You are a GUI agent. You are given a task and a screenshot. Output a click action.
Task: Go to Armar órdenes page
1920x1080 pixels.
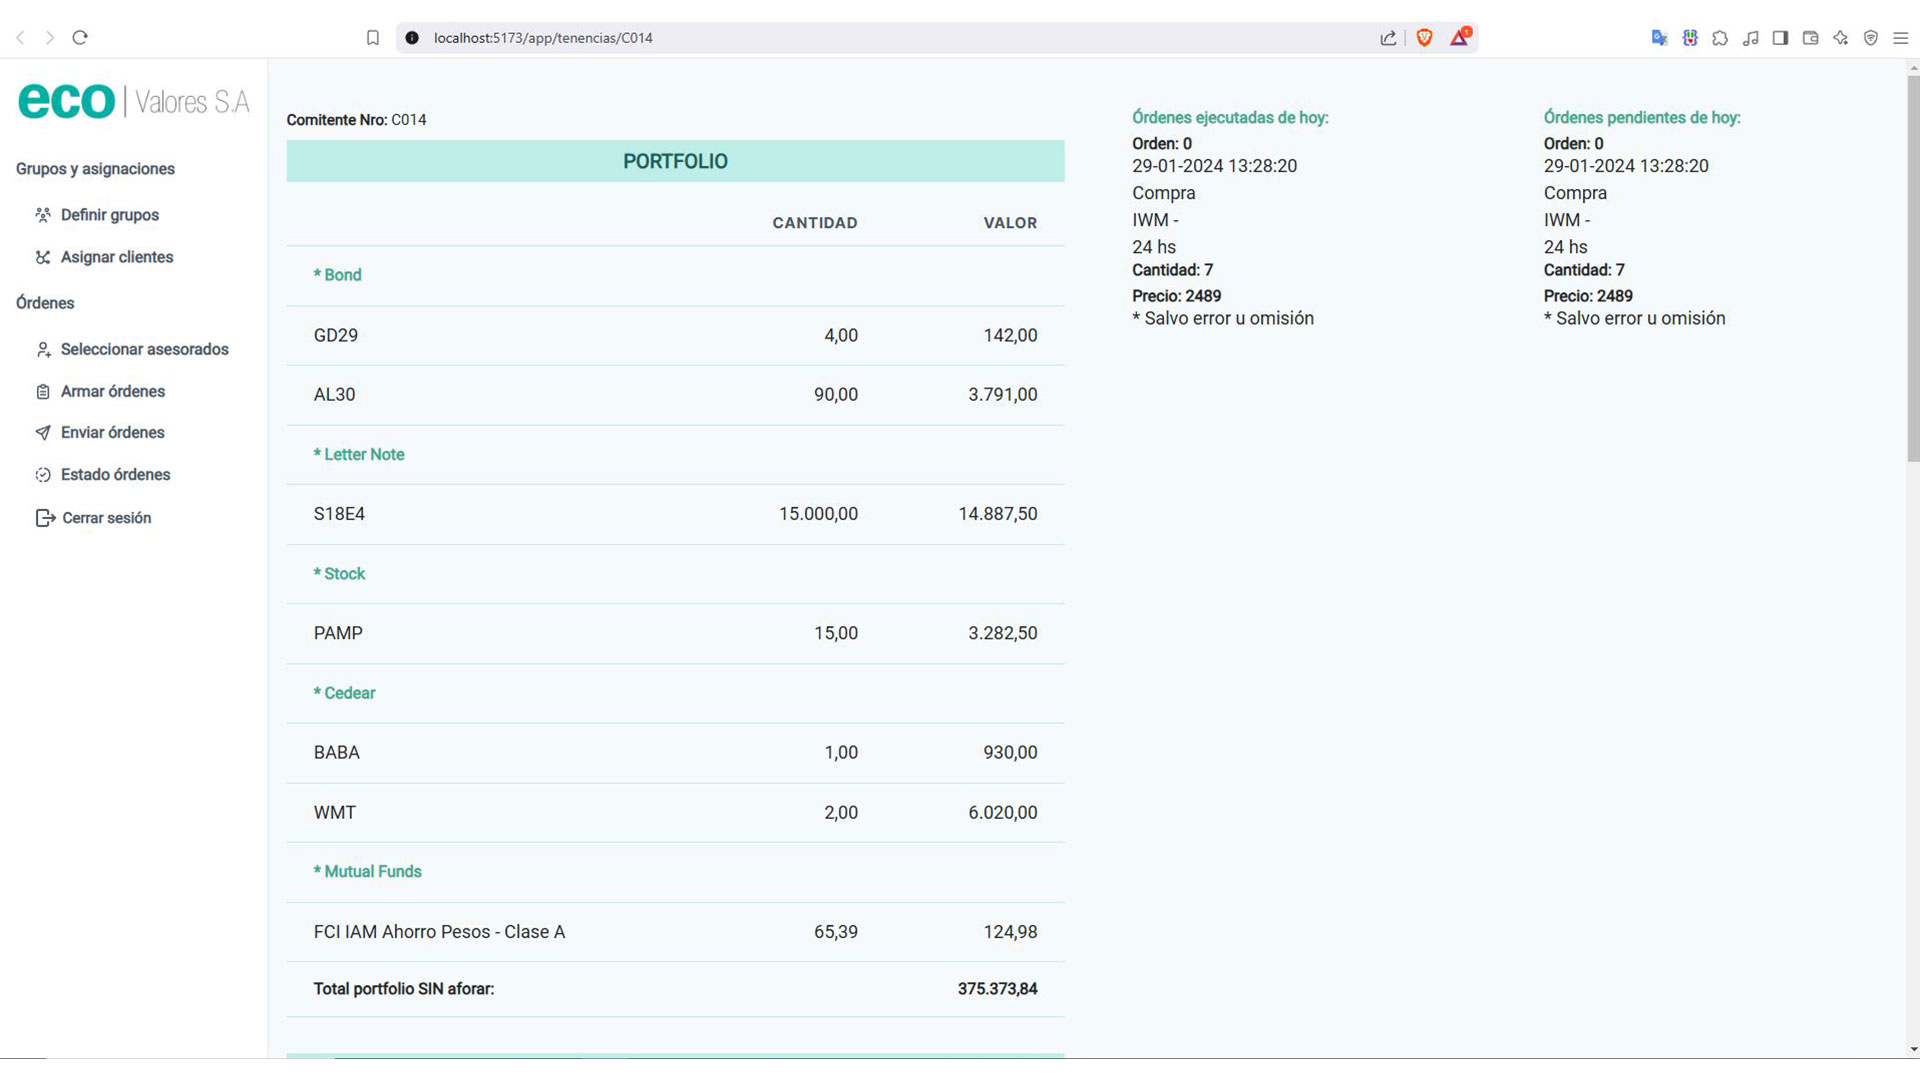click(113, 392)
